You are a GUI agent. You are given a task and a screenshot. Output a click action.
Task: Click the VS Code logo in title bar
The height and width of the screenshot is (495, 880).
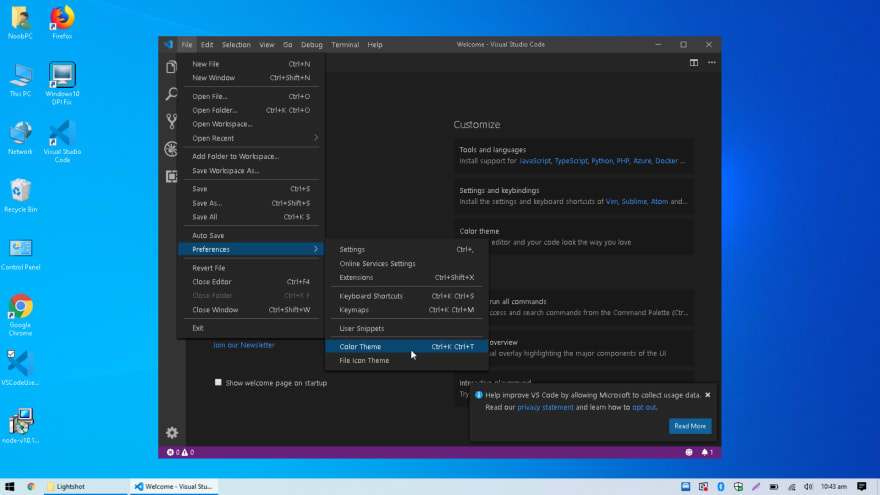[168, 44]
